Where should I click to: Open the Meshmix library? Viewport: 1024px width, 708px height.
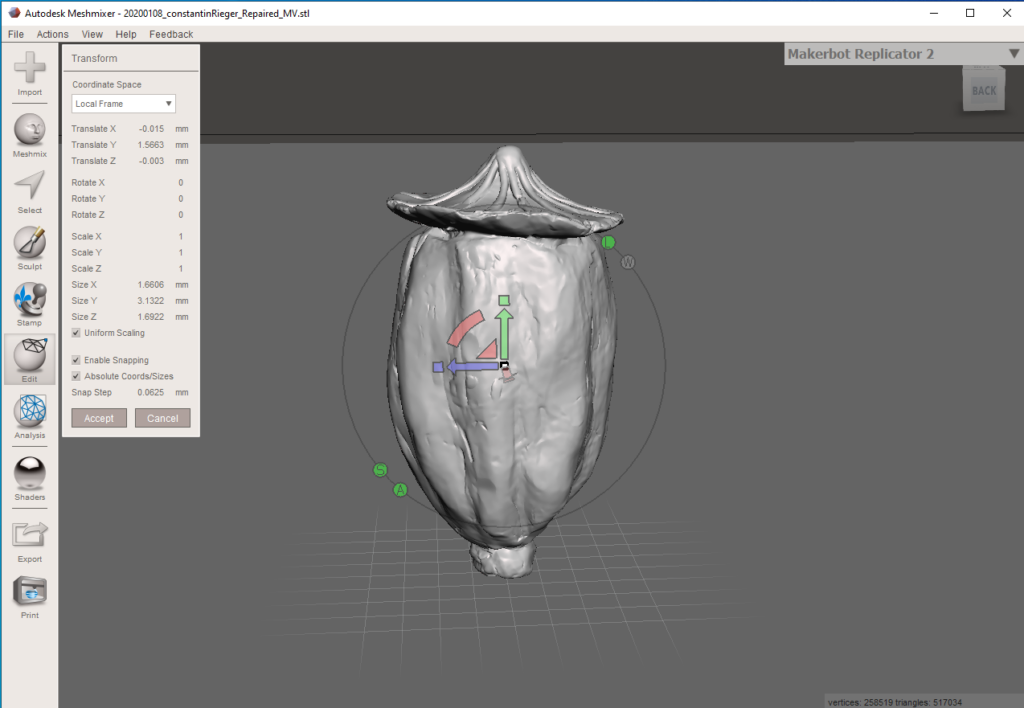(x=29, y=135)
